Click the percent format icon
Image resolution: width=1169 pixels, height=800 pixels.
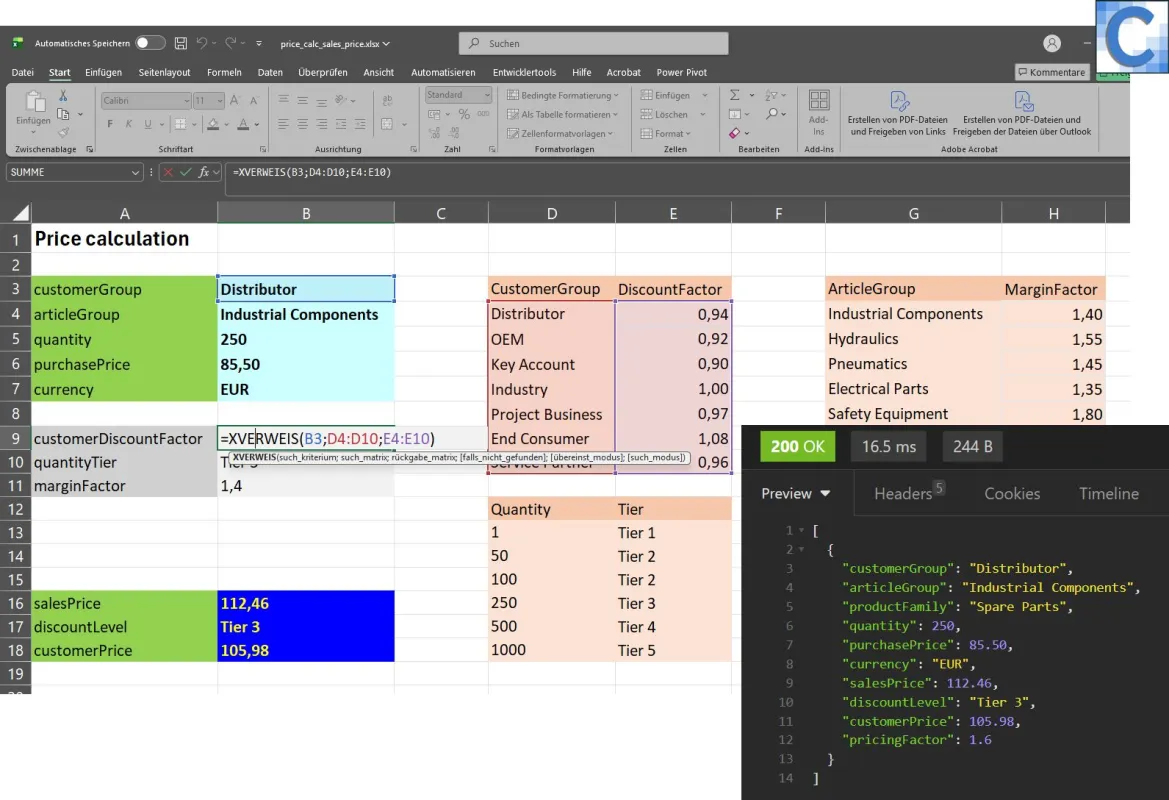pyautogui.click(x=464, y=114)
